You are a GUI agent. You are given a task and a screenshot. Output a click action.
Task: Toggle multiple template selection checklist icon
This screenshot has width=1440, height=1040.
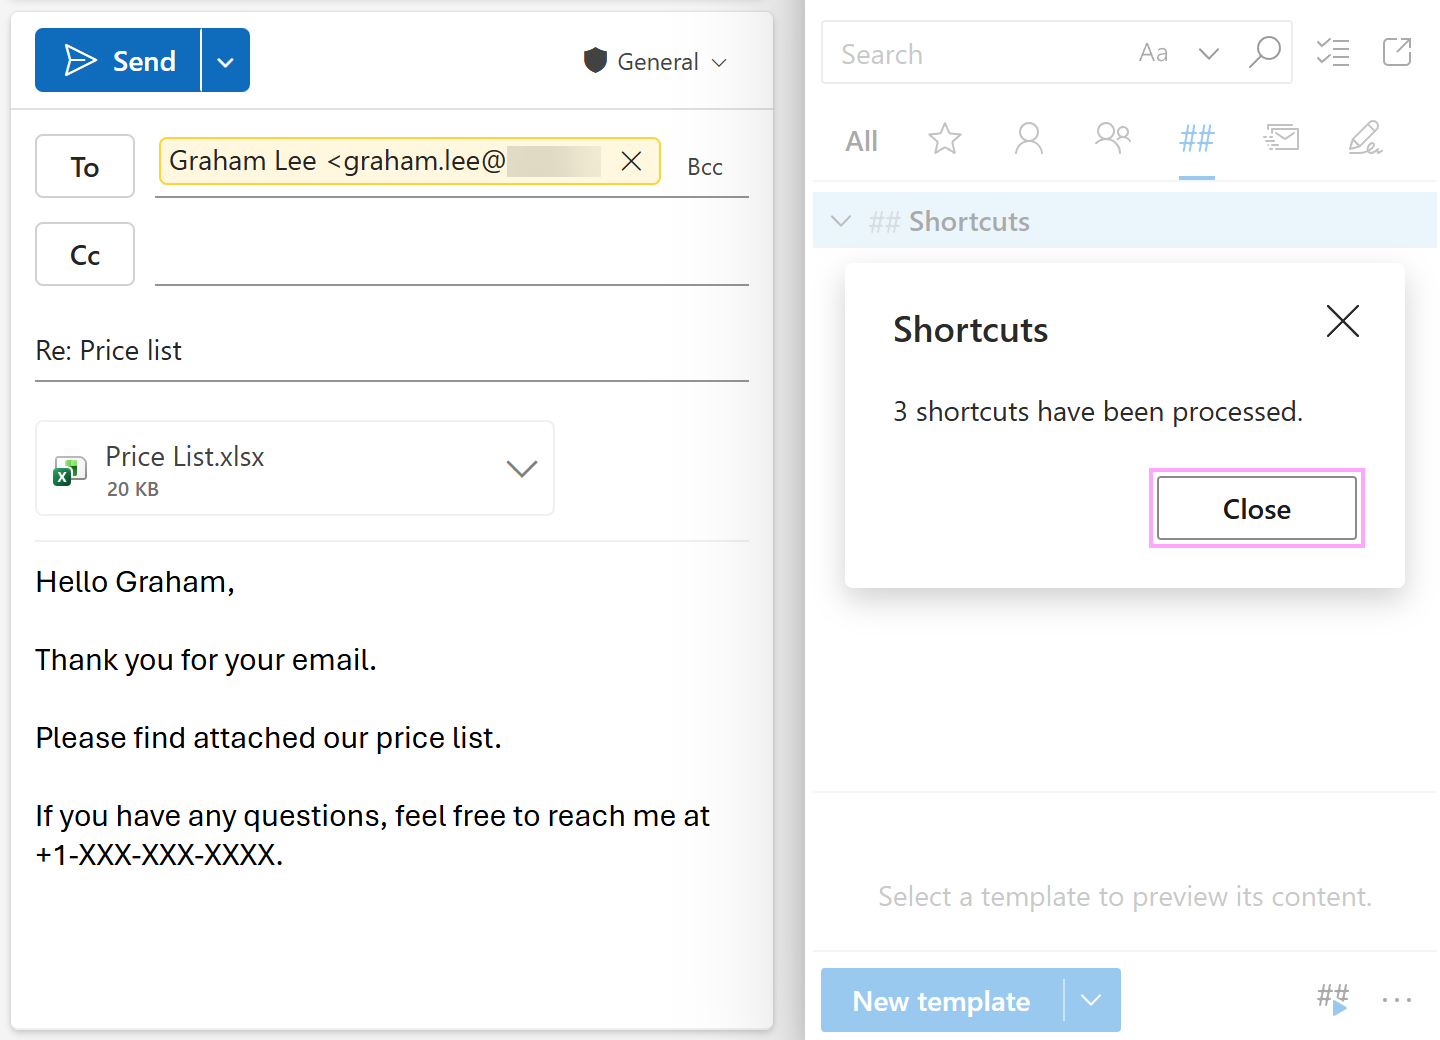point(1333,52)
